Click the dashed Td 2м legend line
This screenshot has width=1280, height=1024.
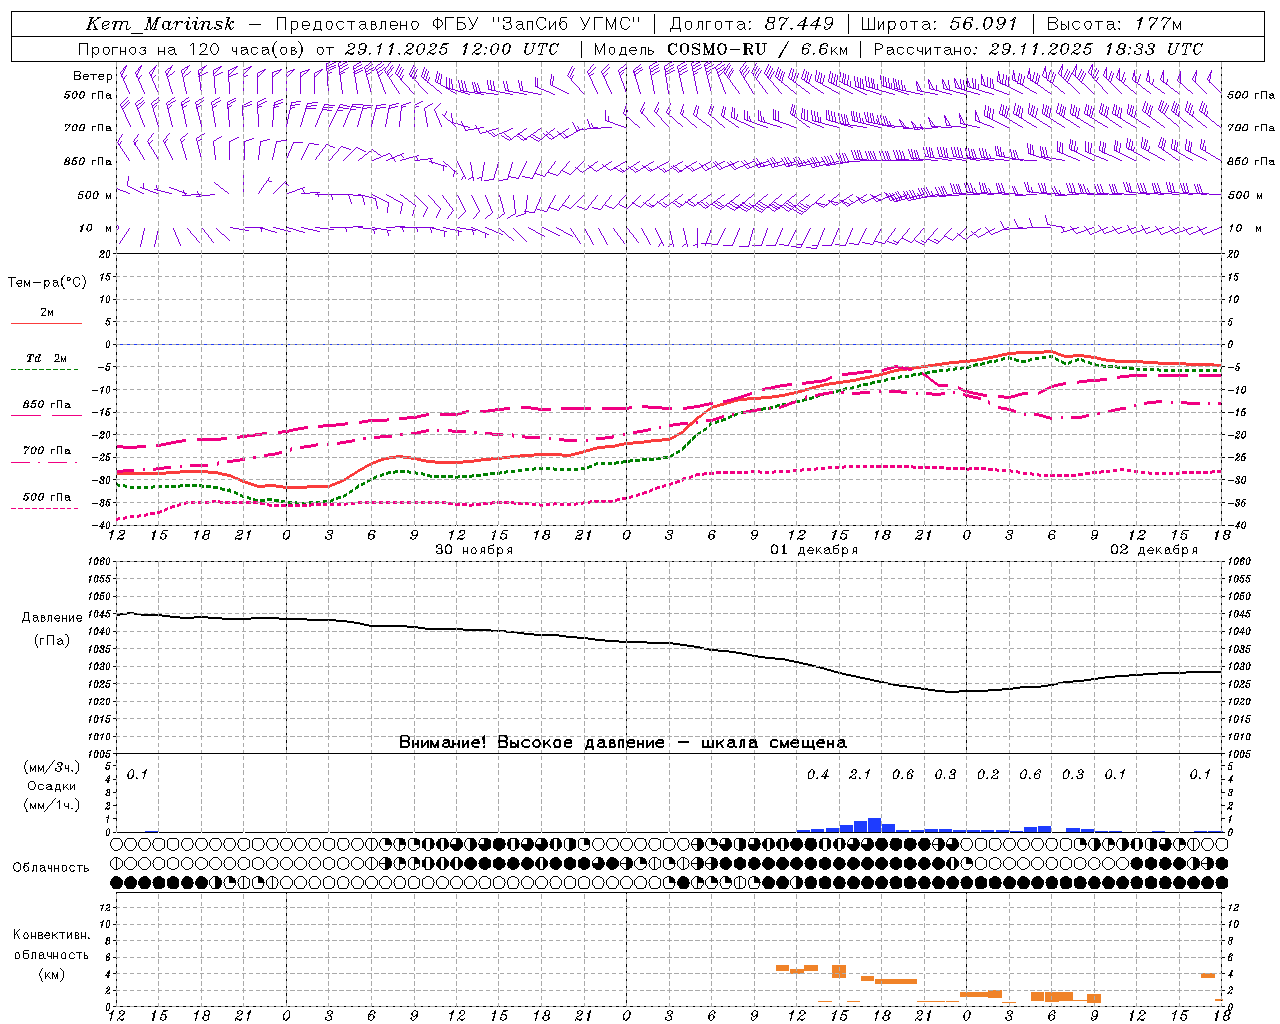44,369
